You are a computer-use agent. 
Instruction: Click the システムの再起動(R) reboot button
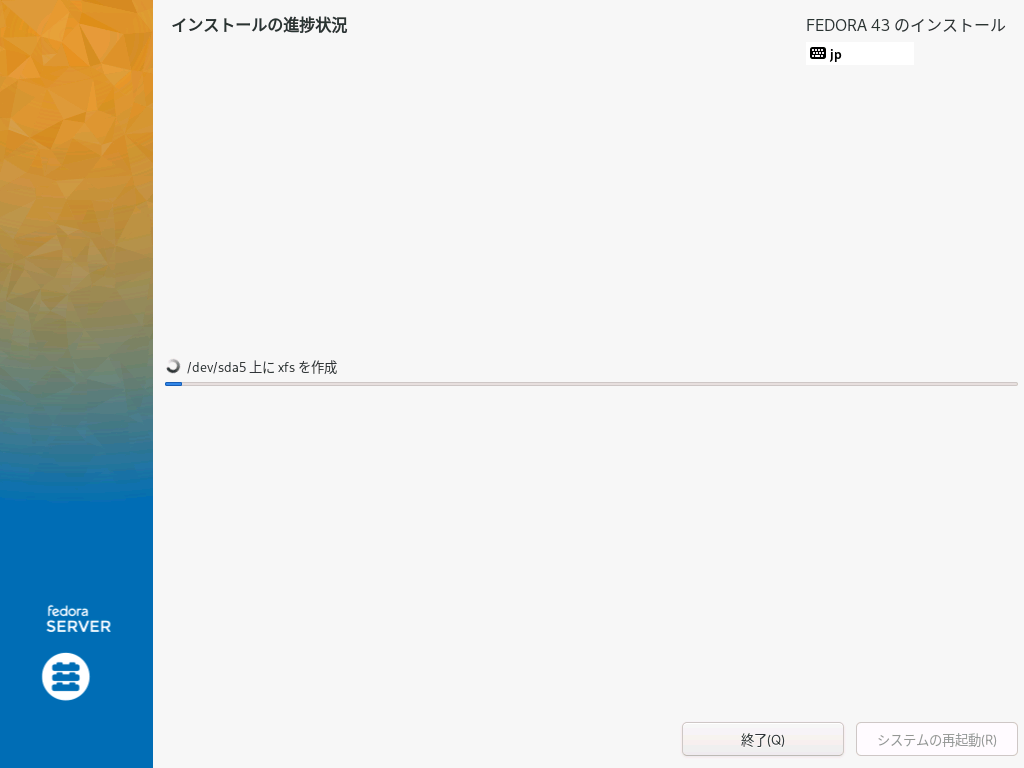click(x=936, y=740)
